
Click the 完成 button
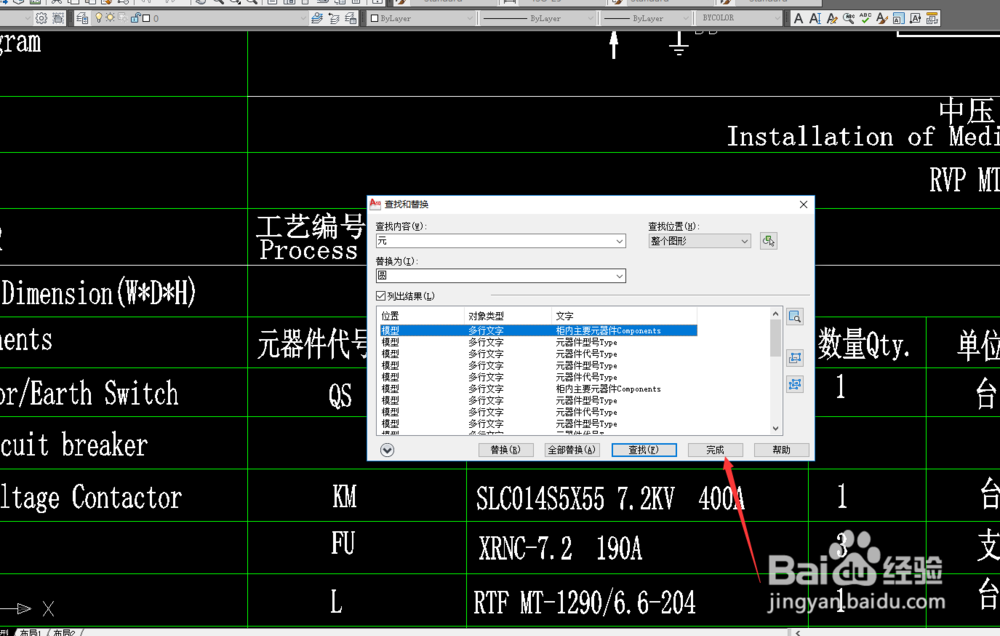[x=715, y=449]
